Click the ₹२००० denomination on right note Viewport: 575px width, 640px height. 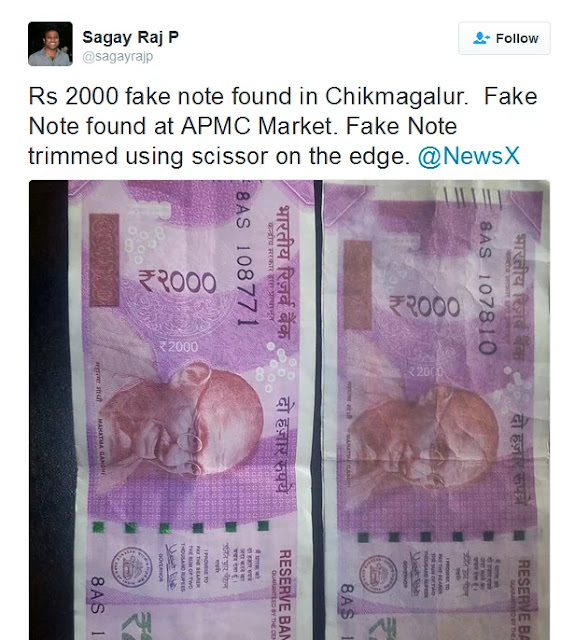(x=424, y=307)
